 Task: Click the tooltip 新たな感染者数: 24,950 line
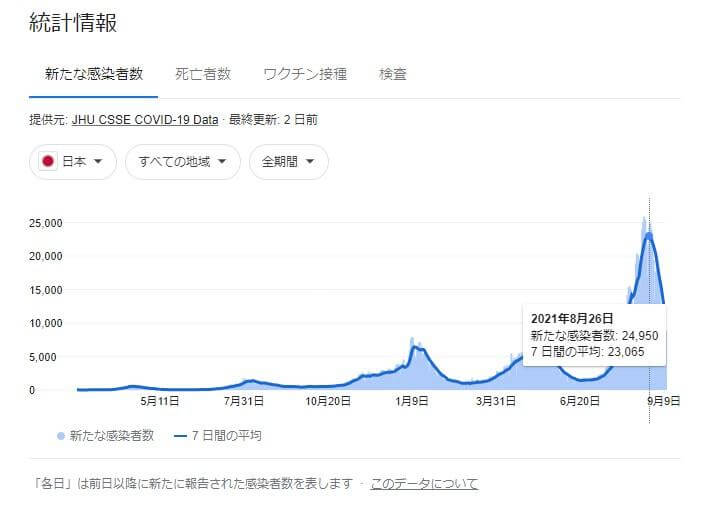coord(594,336)
